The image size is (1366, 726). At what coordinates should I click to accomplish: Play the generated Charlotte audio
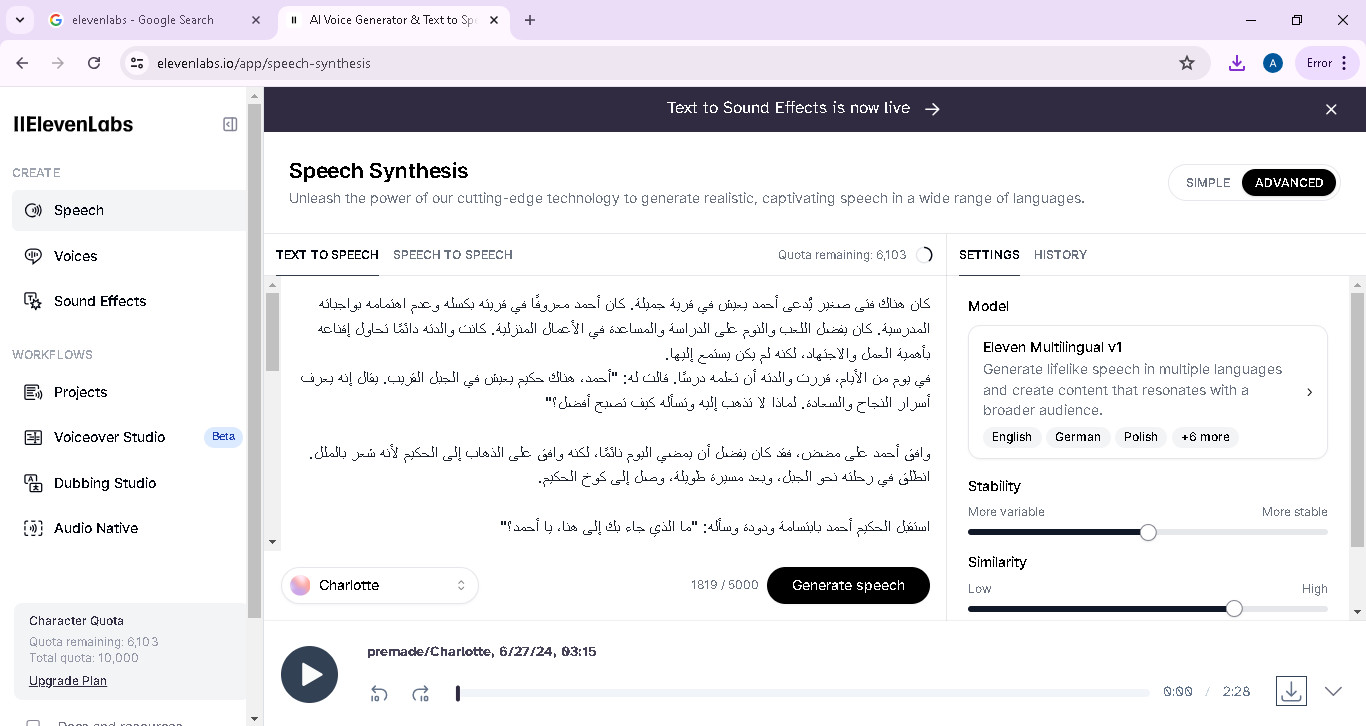pos(310,675)
